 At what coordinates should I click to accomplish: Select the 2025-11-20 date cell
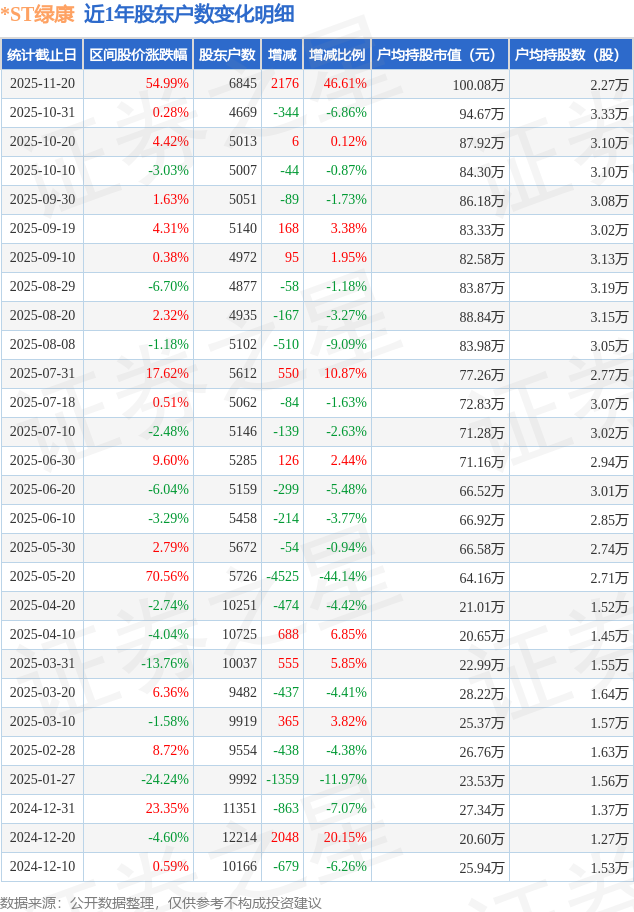42,84
